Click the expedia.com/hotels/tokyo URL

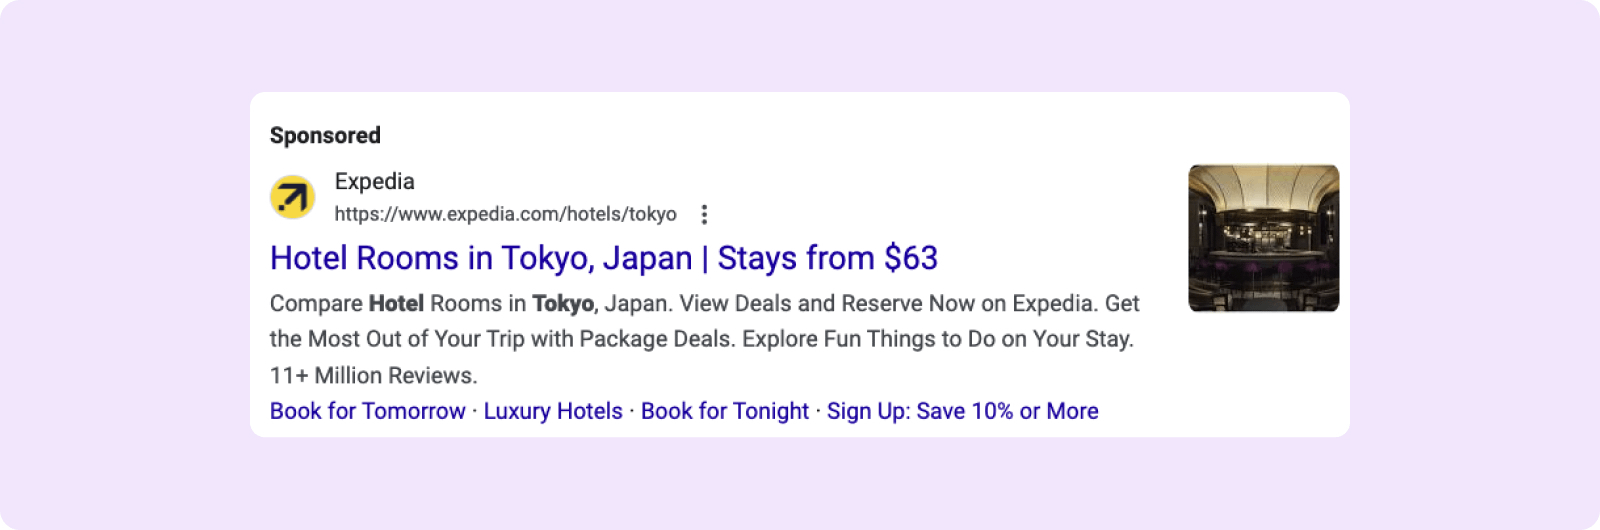point(505,214)
